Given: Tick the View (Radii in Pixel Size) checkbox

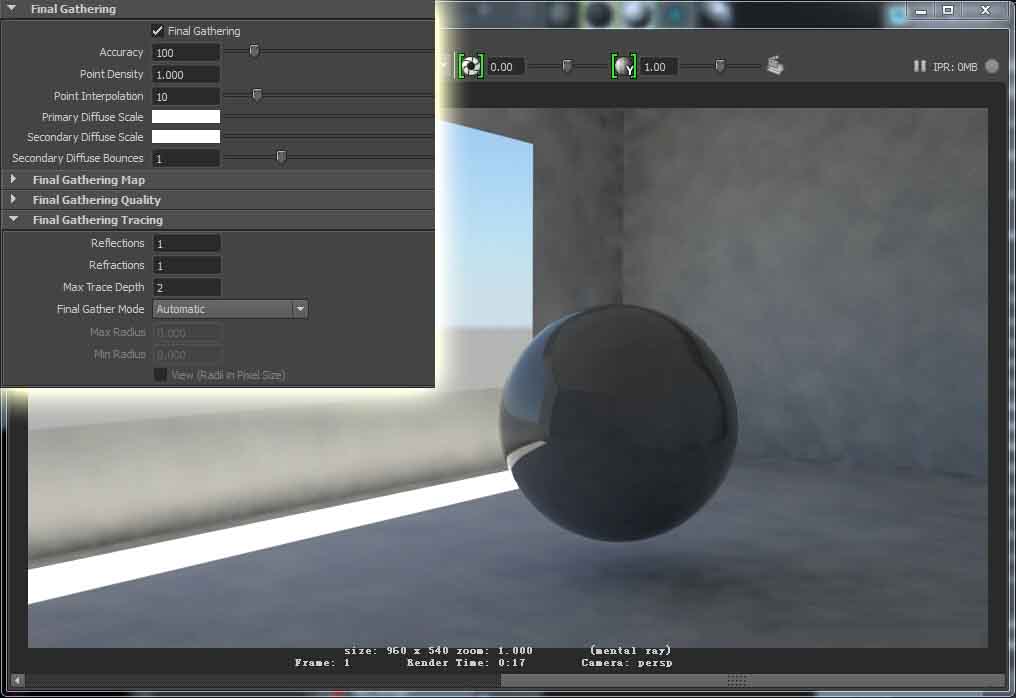Looking at the screenshot, I should [x=160, y=375].
